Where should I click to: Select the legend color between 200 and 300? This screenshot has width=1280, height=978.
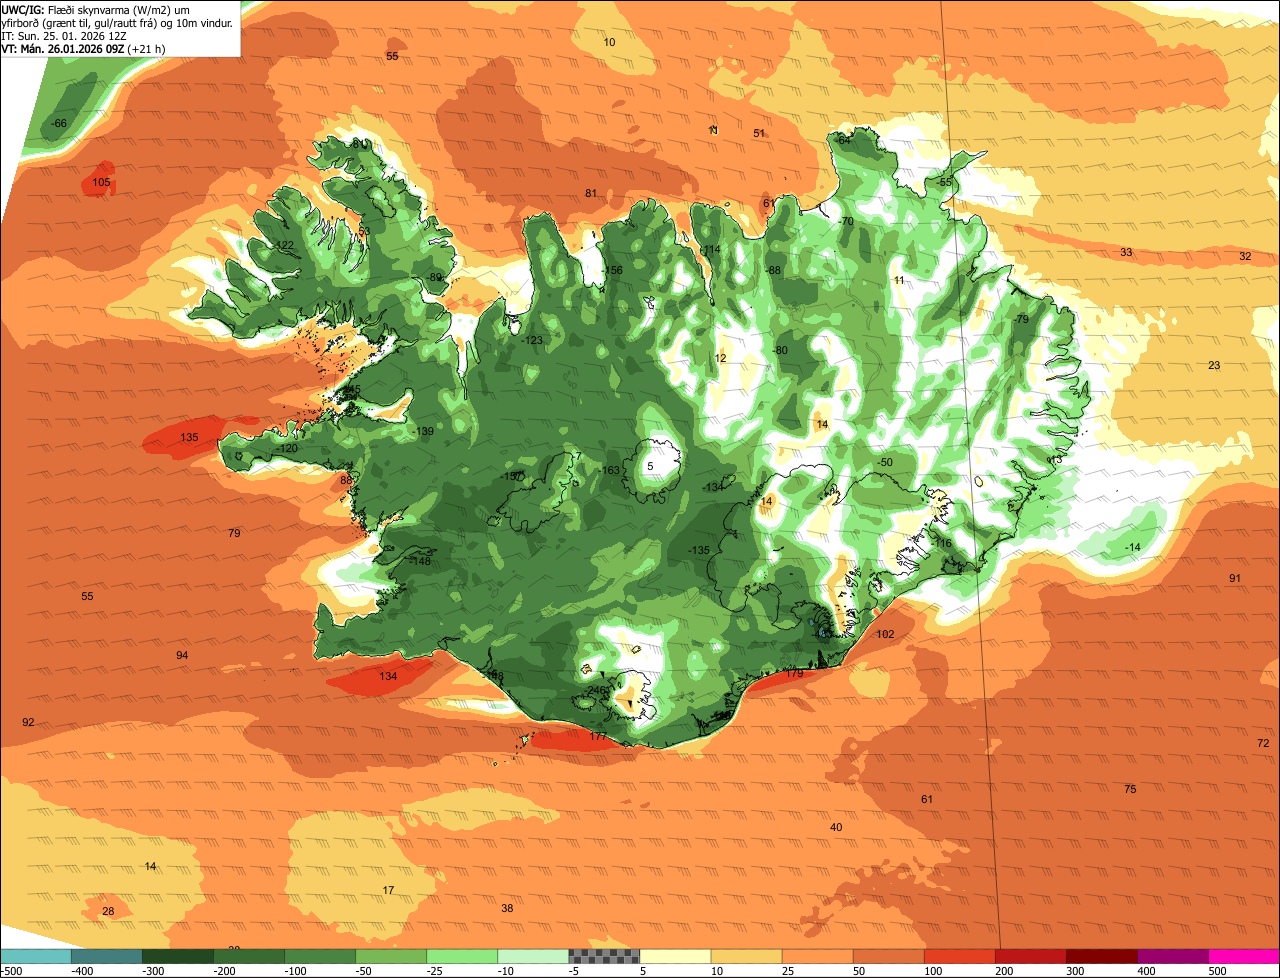1031,956
